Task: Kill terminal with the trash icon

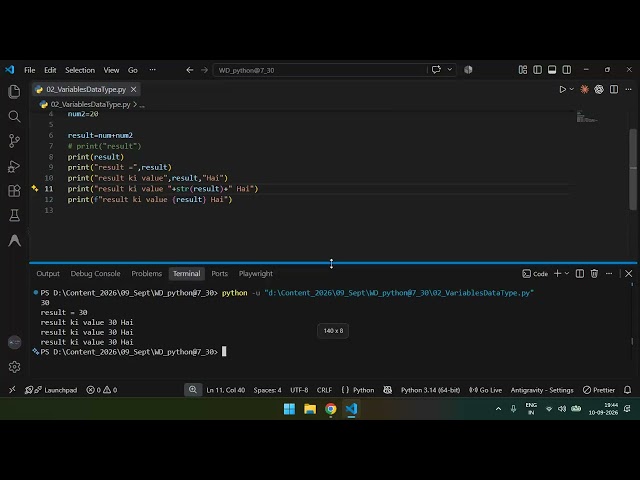Action: tap(594, 273)
